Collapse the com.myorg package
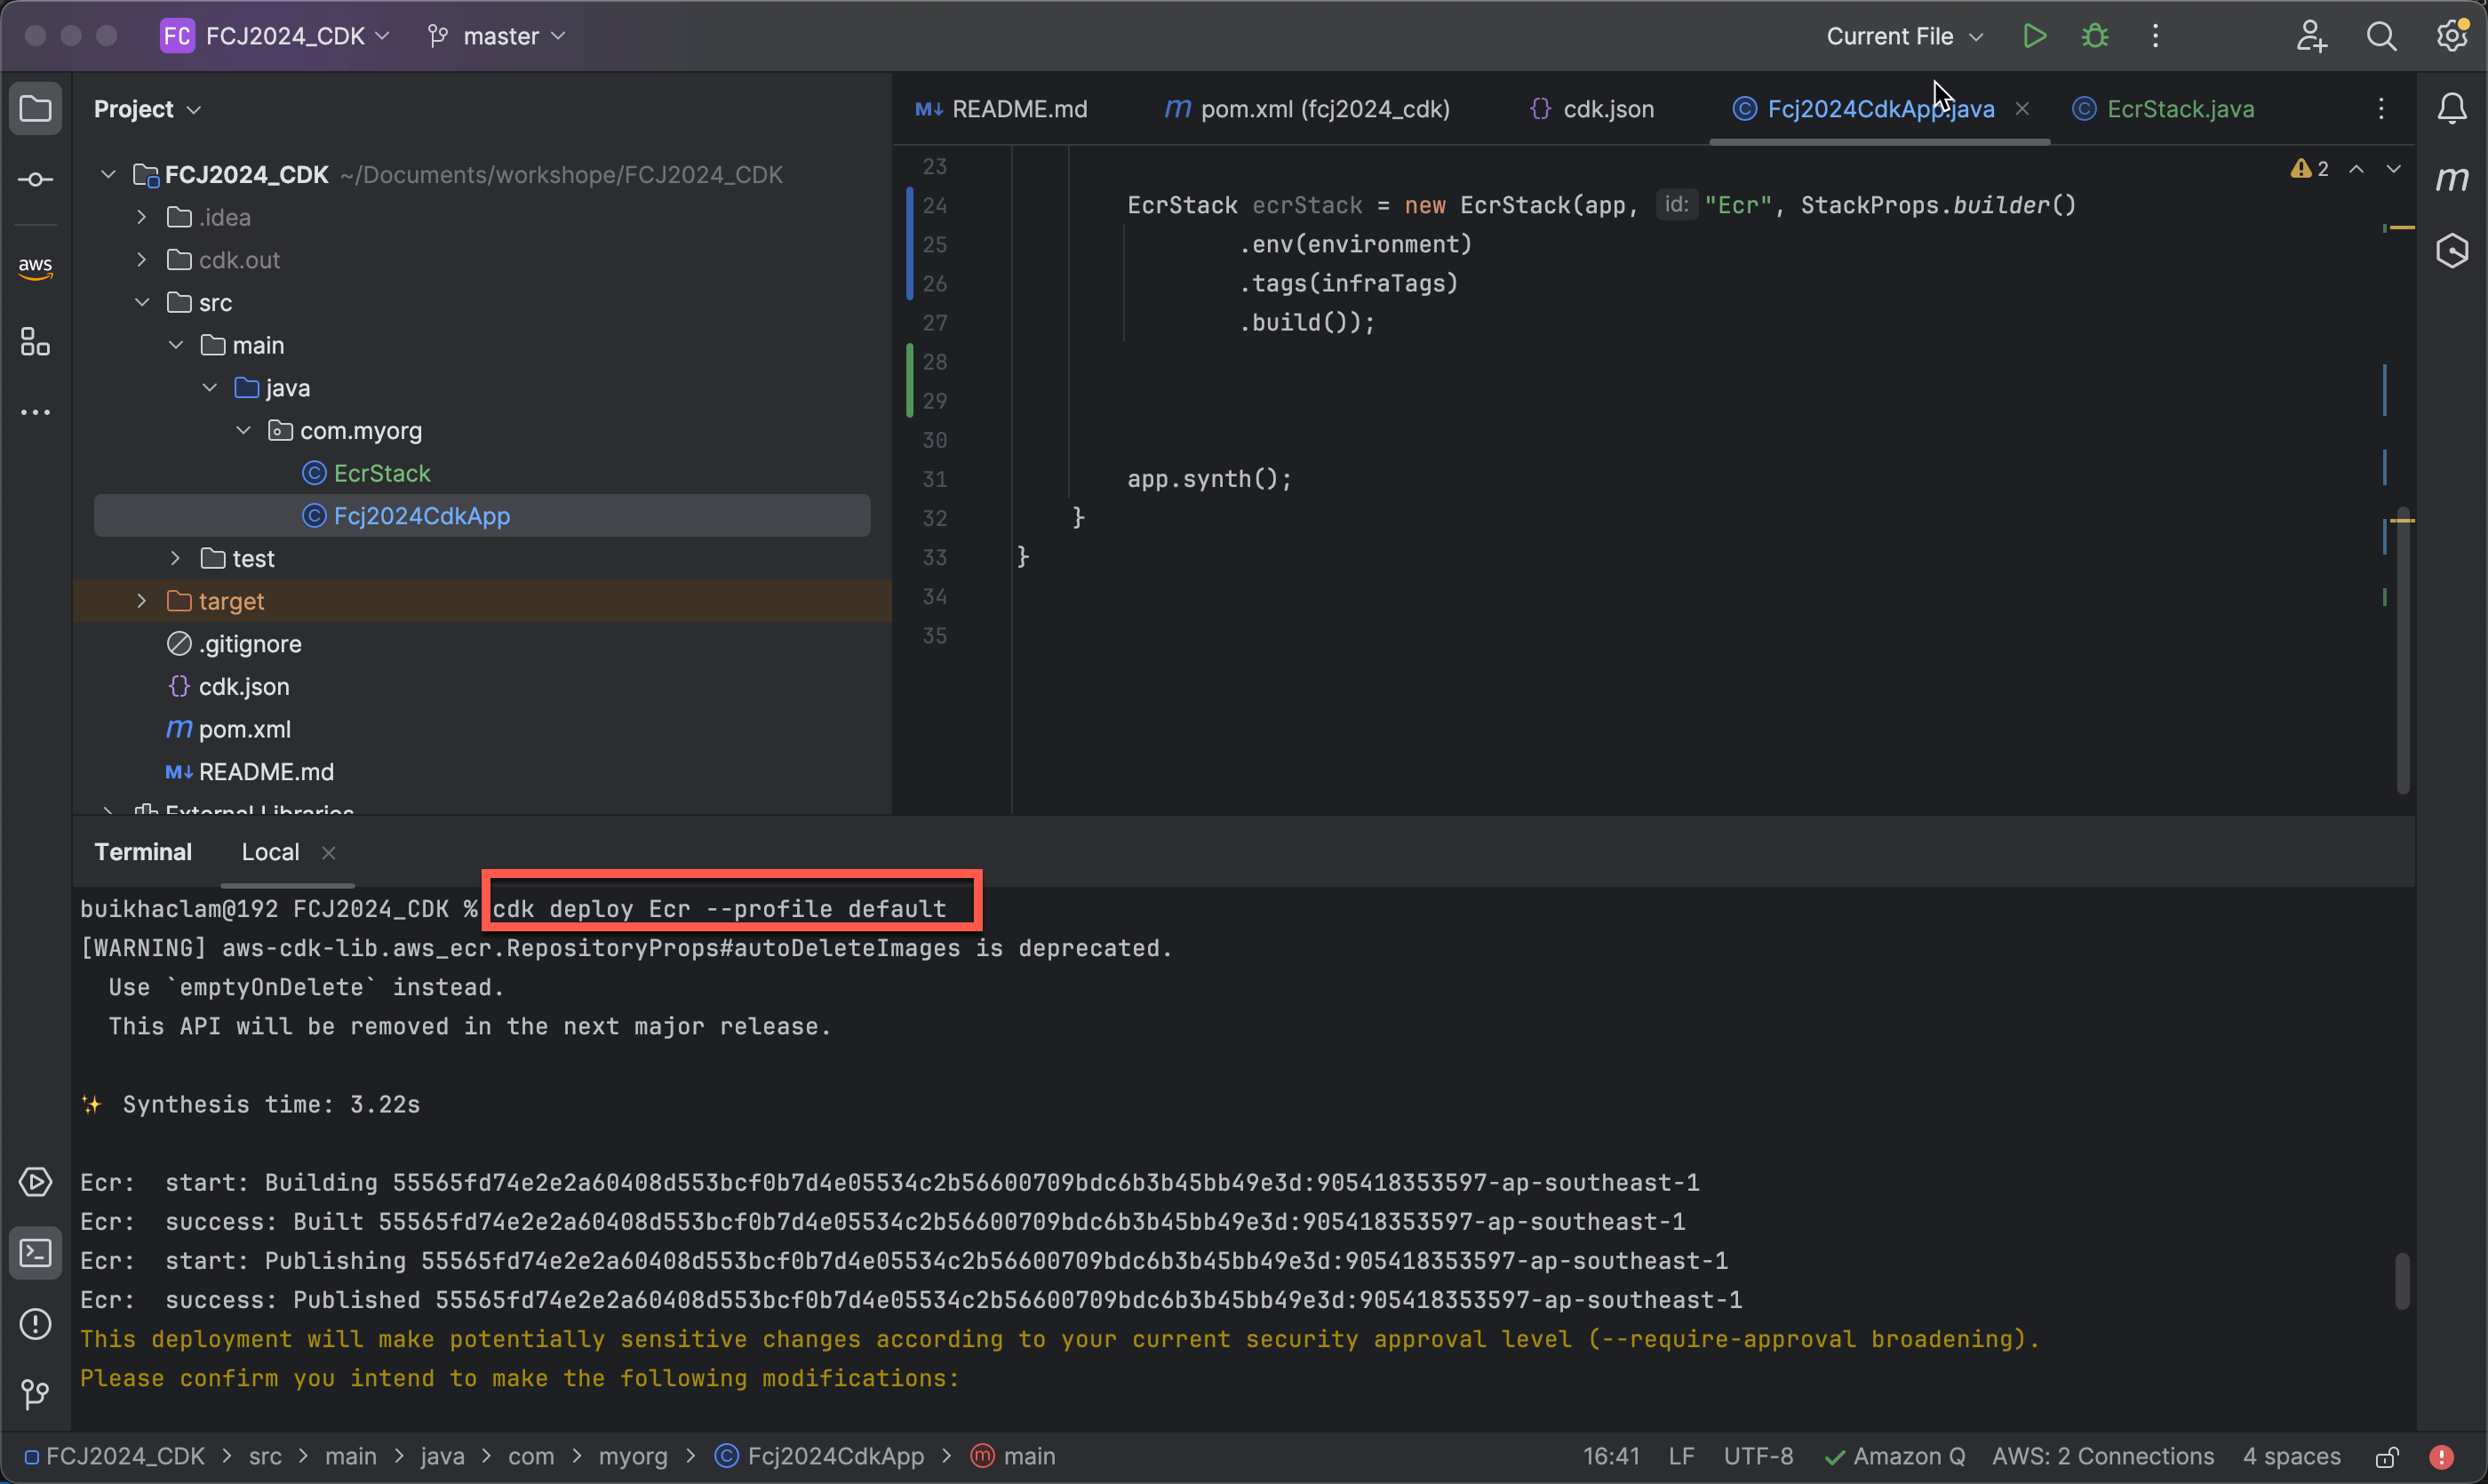The width and height of the screenshot is (2488, 1484). pos(243,430)
